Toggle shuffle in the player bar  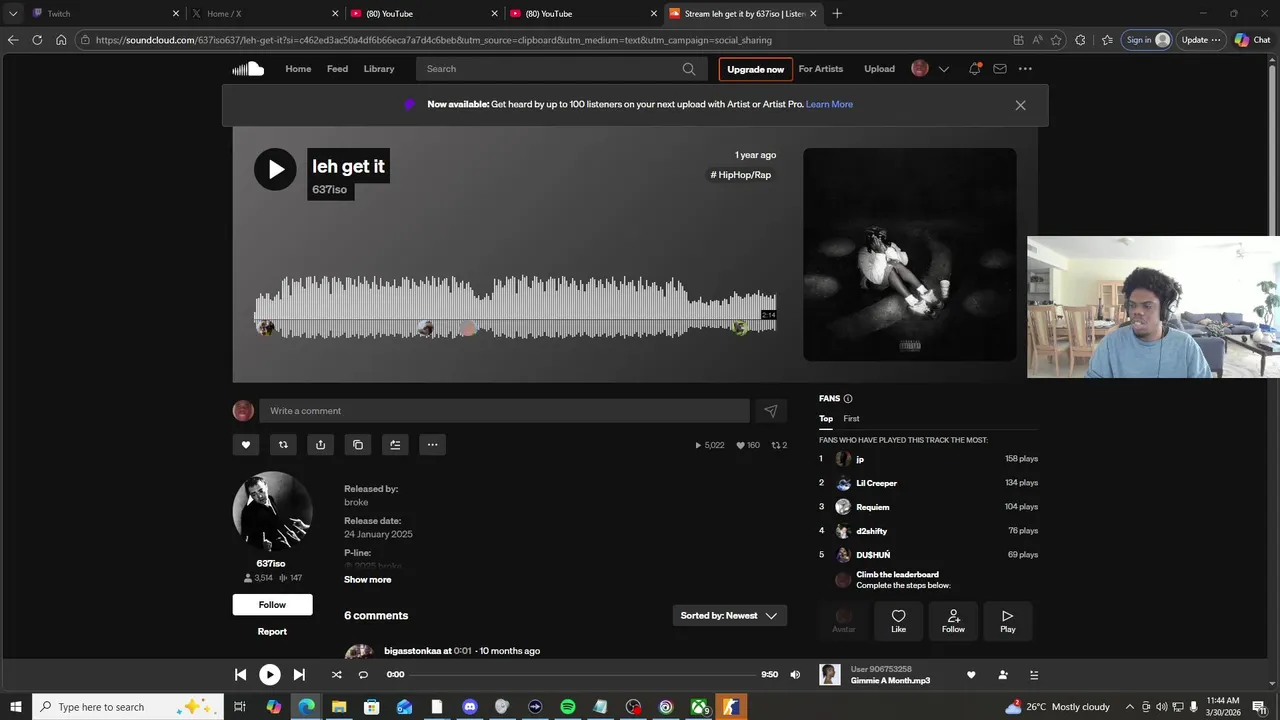[x=337, y=675]
